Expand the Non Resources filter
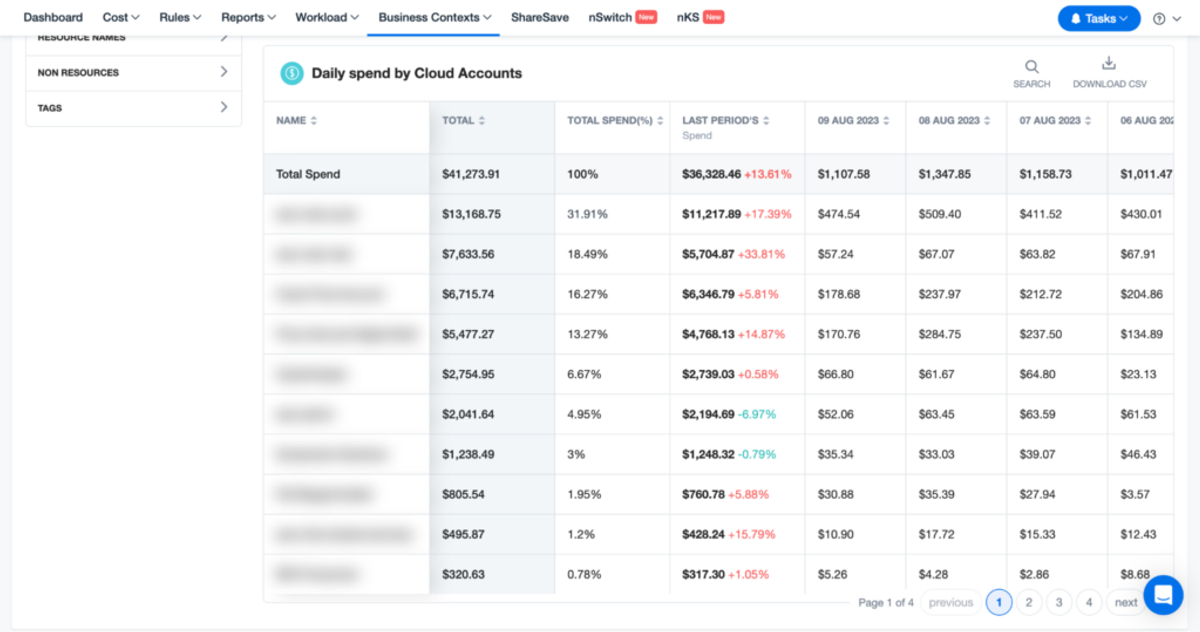 tap(133, 73)
